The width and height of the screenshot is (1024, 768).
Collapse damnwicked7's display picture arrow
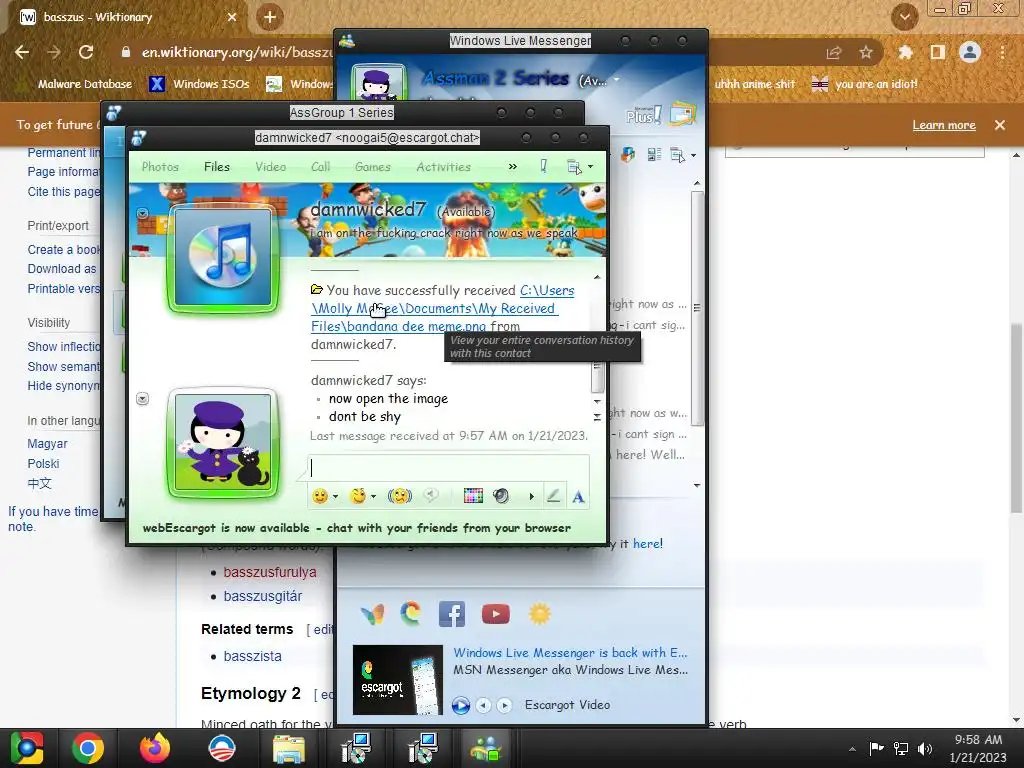[x=142, y=214]
